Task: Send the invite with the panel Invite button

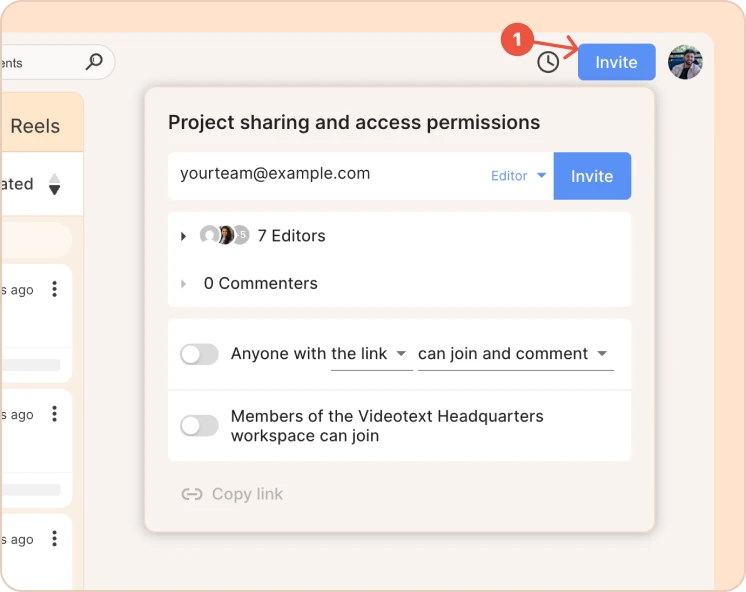Action: (592, 176)
